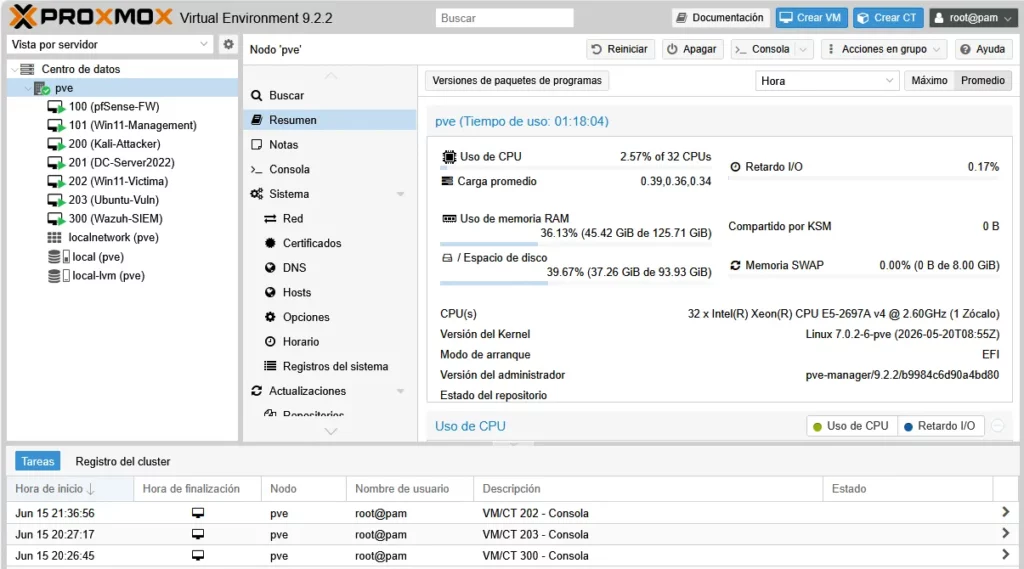Open Acciones en grupo dropdown

(884, 50)
